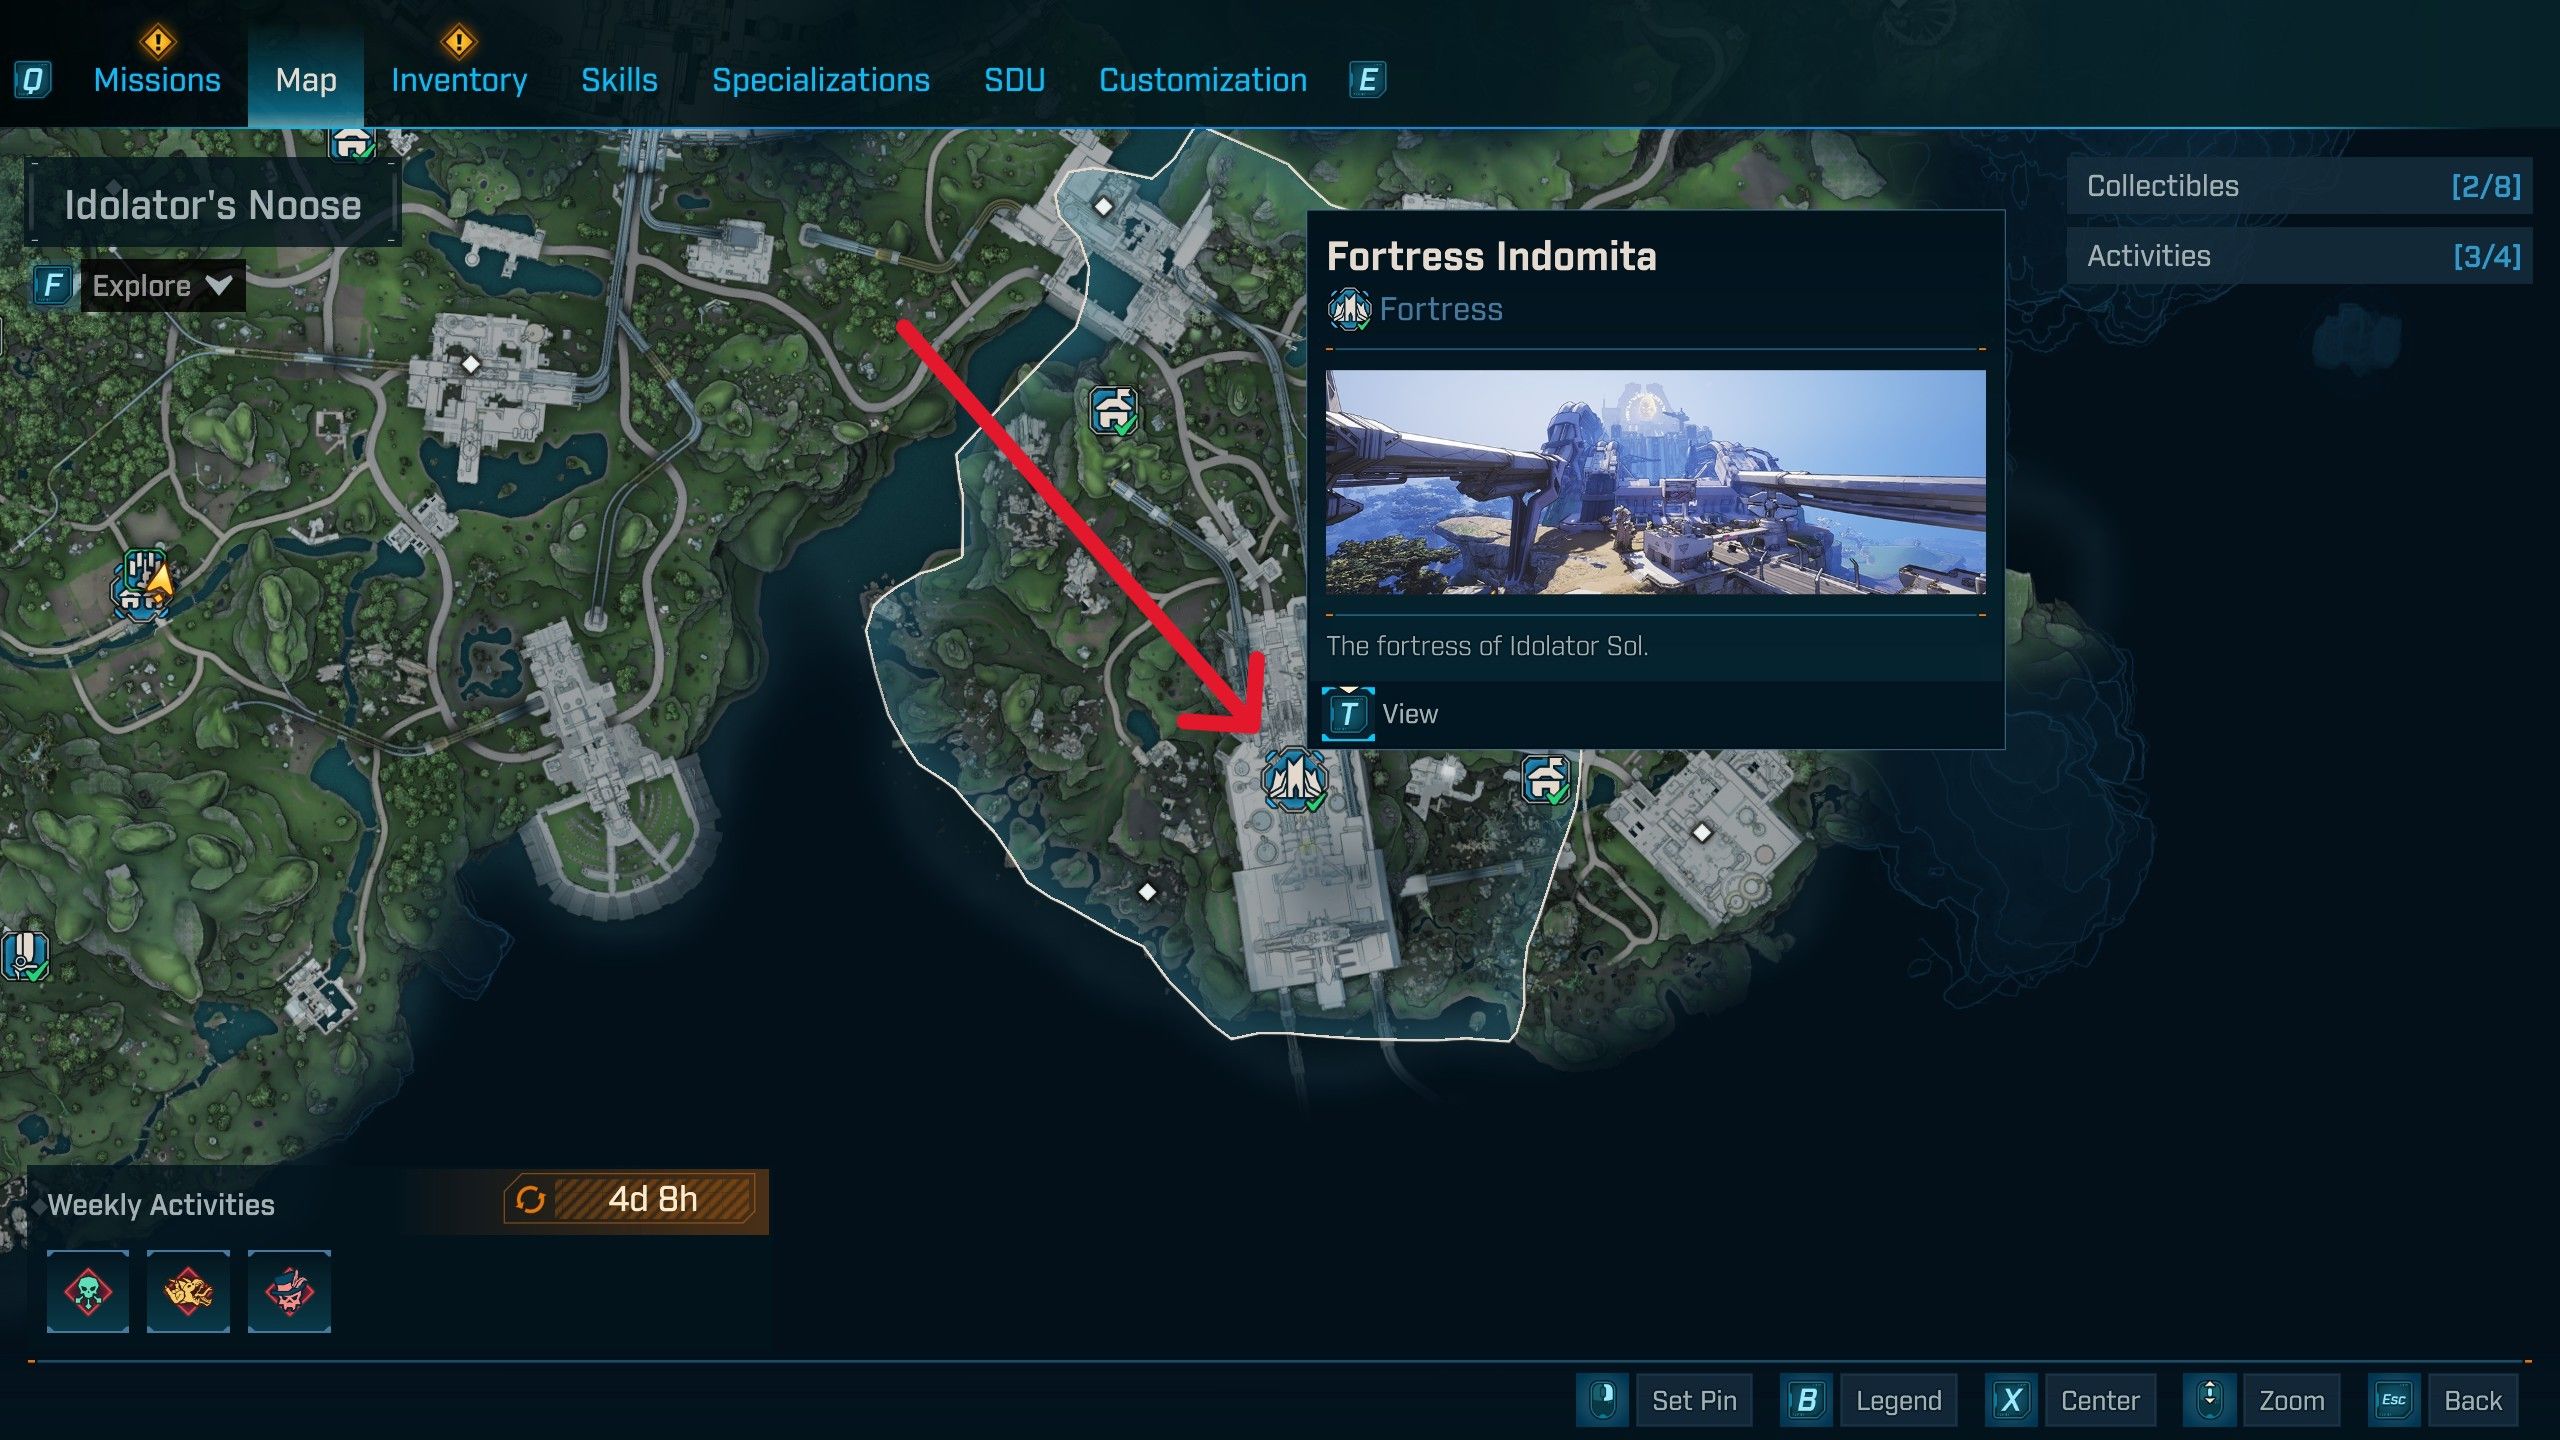Image resolution: width=2560 pixels, height=1440 pixels.
Task: Open the Customization tab
Action: [x=1203, y=80]
